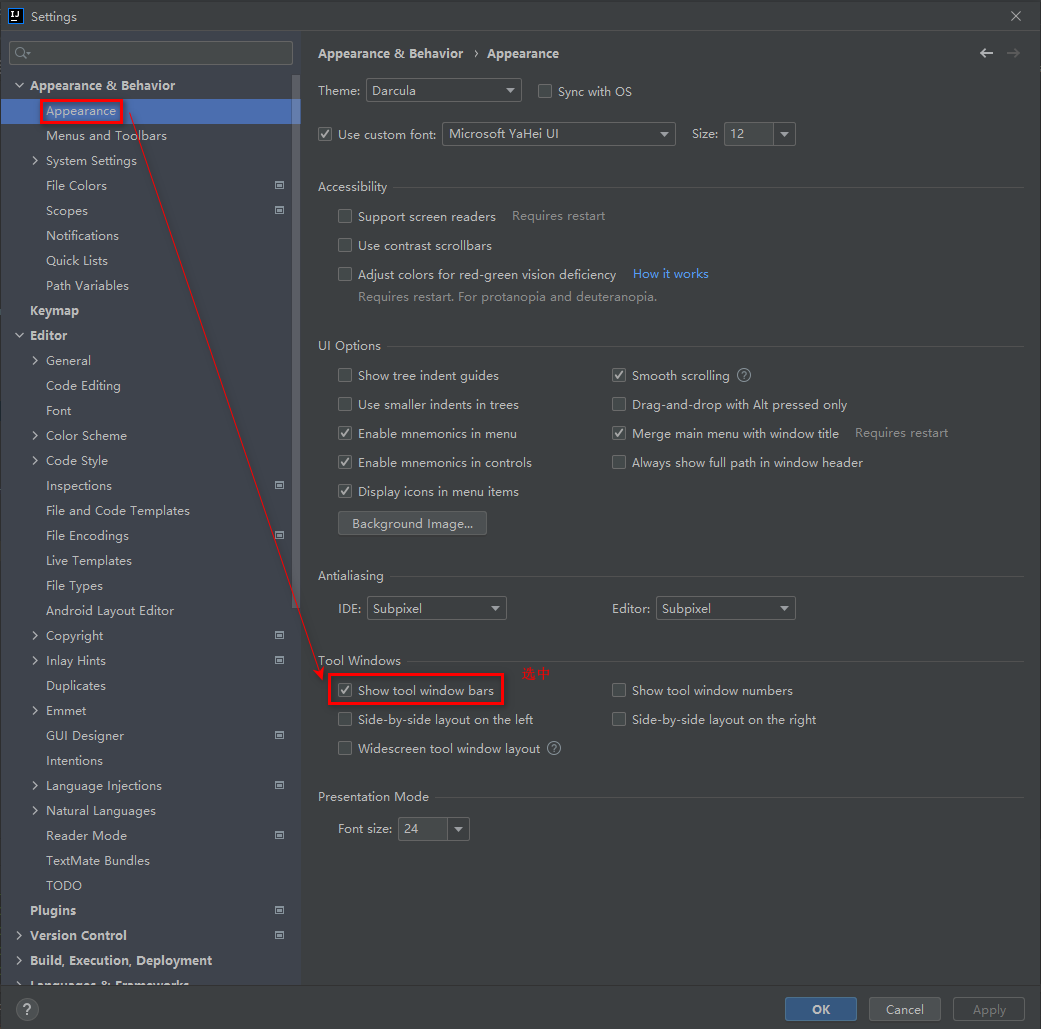Enable Always show full path in window header
This screenshot has height=1029, width=1041.
[619, 462]
